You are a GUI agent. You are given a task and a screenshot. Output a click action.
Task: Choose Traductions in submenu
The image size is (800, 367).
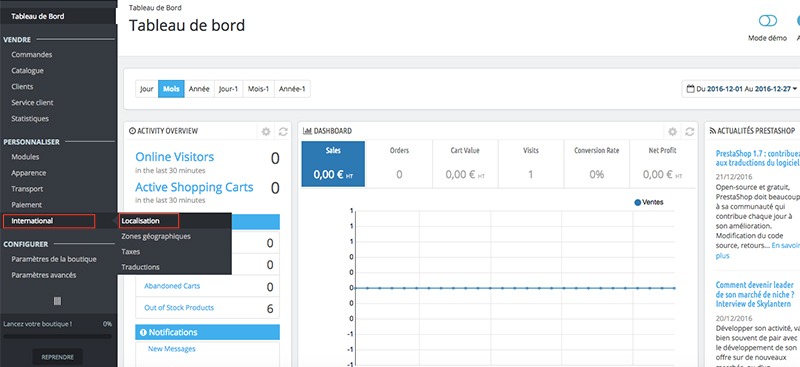coord(140,267)
